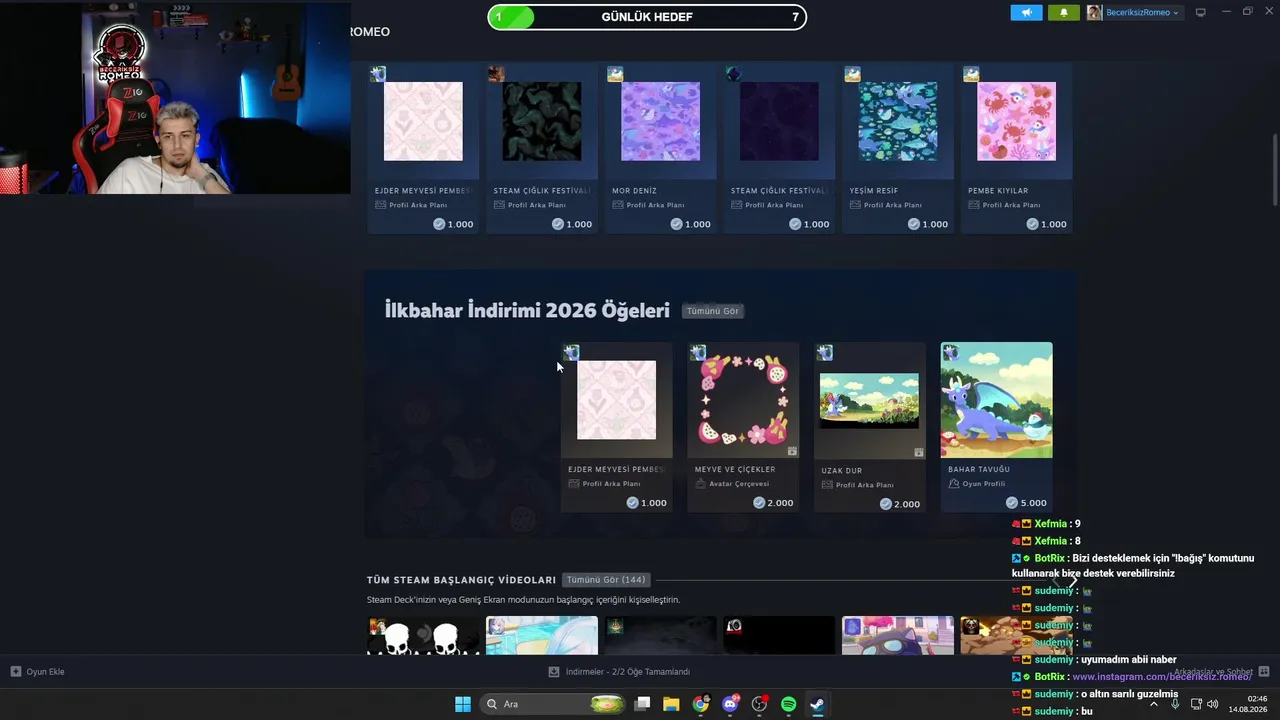Switch Steam to Big Picture mode
This screenshot has width=1280, height=720.
1201,13
